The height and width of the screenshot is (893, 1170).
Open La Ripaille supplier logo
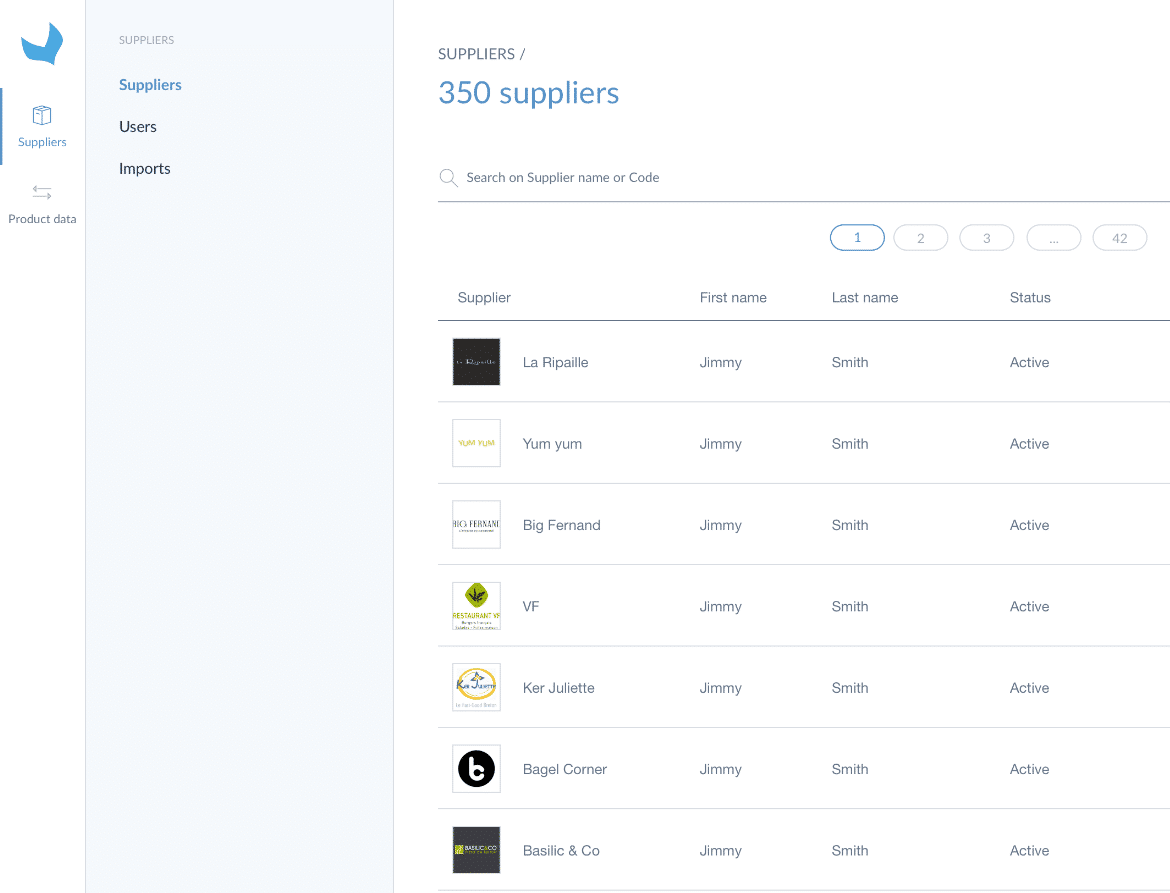476,362
